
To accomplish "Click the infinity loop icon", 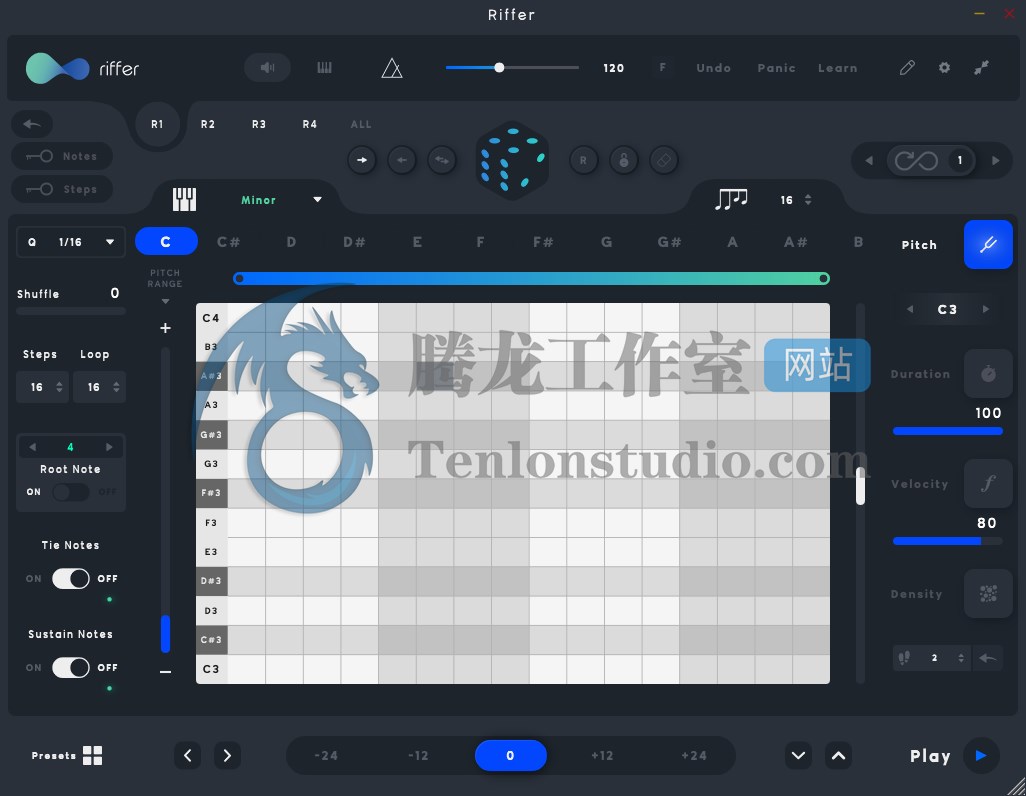I will tap(916, 160).
